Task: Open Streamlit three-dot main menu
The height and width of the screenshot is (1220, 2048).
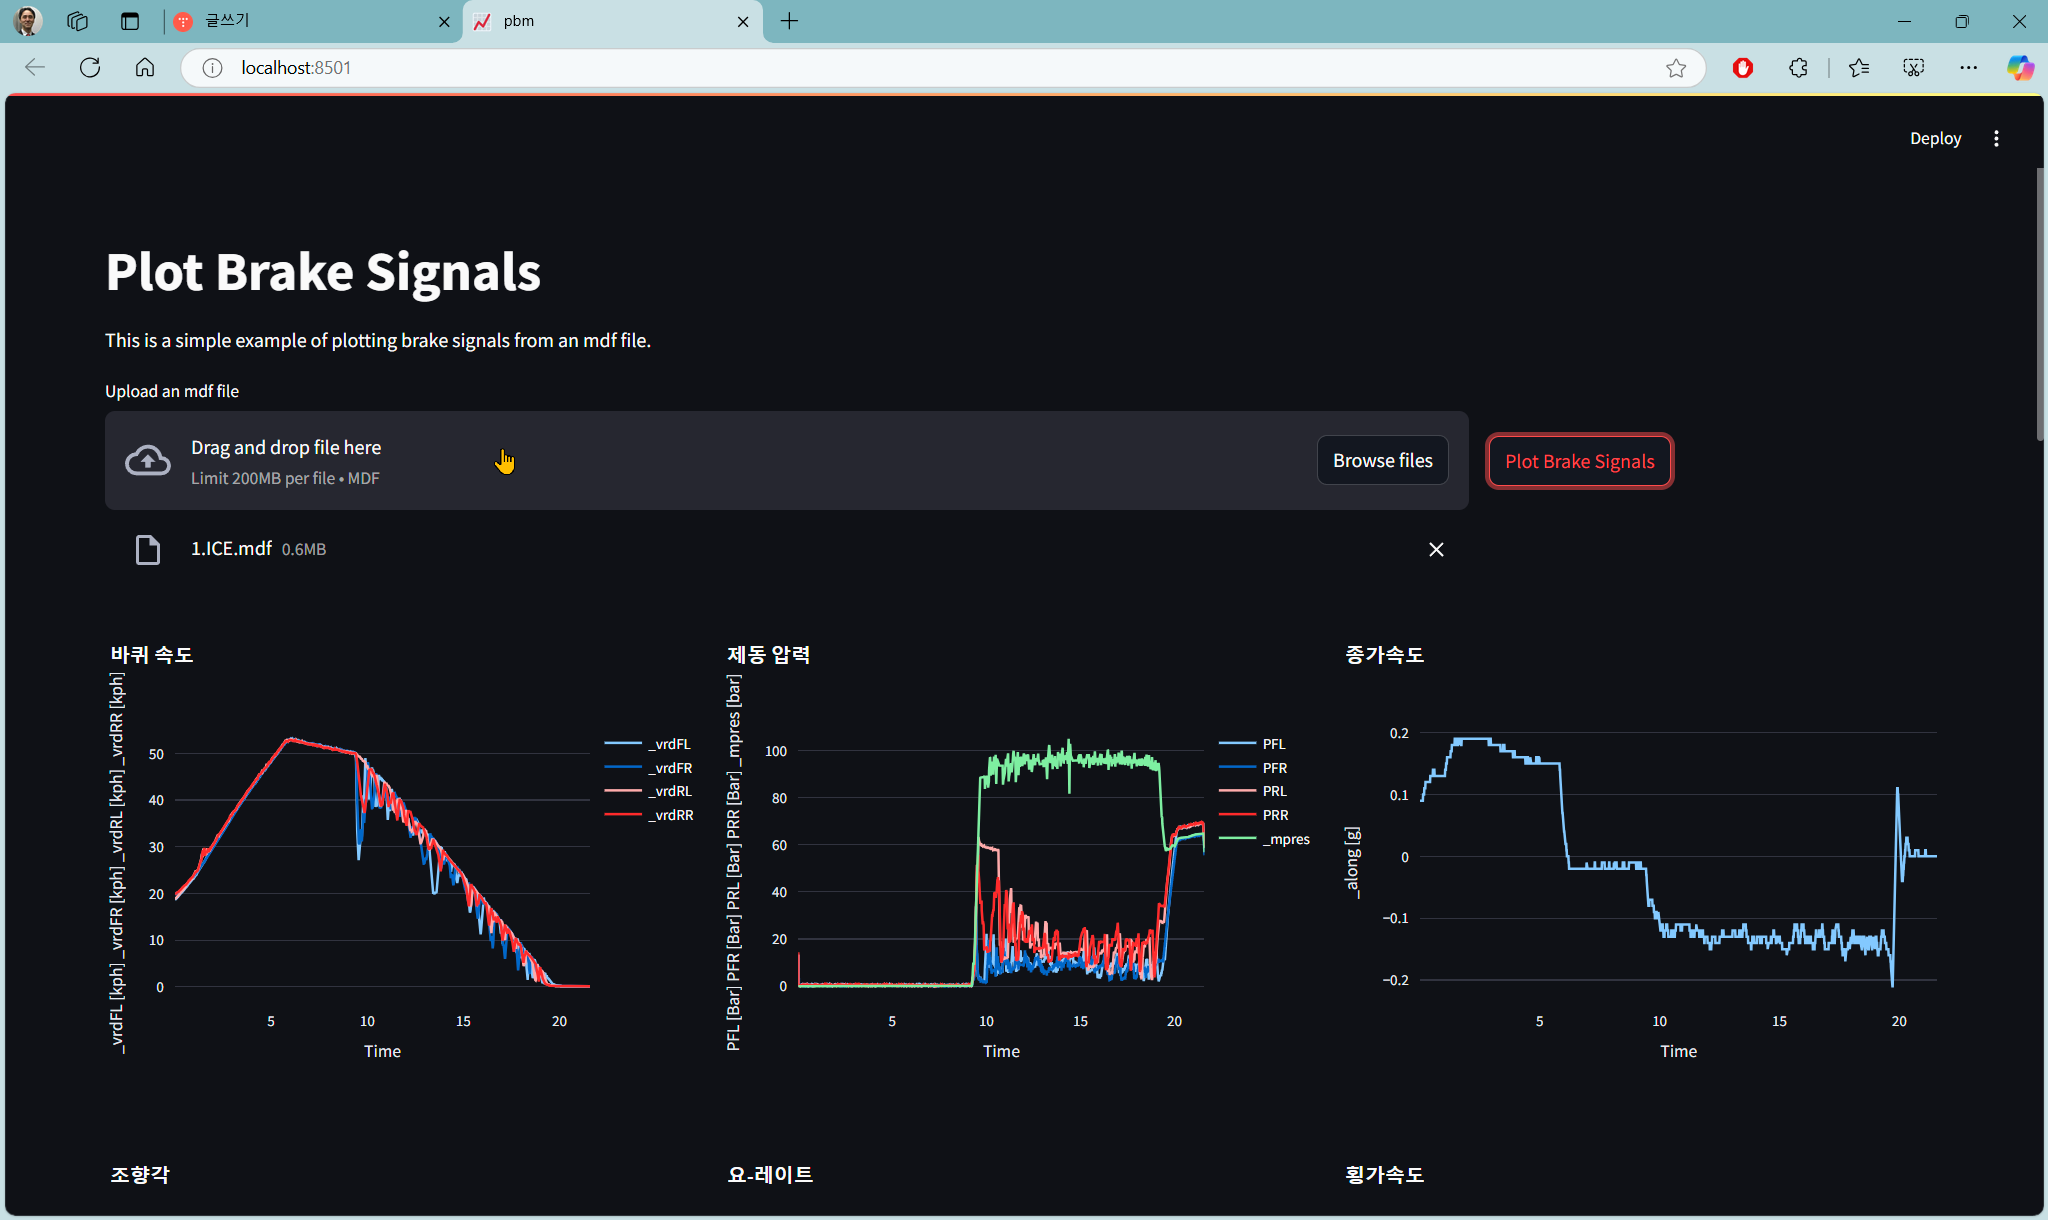Action: click(x=1996, y=139)
